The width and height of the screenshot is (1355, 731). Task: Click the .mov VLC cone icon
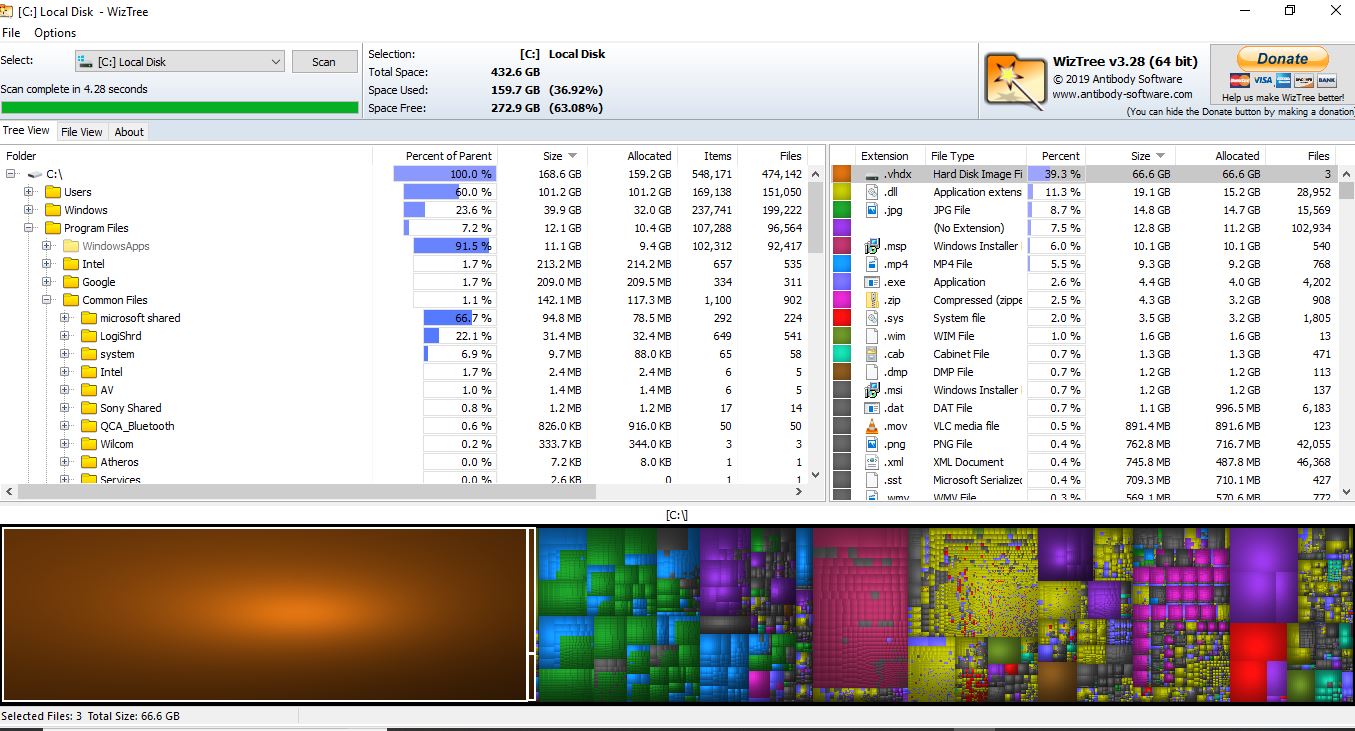tap(871, 426)
